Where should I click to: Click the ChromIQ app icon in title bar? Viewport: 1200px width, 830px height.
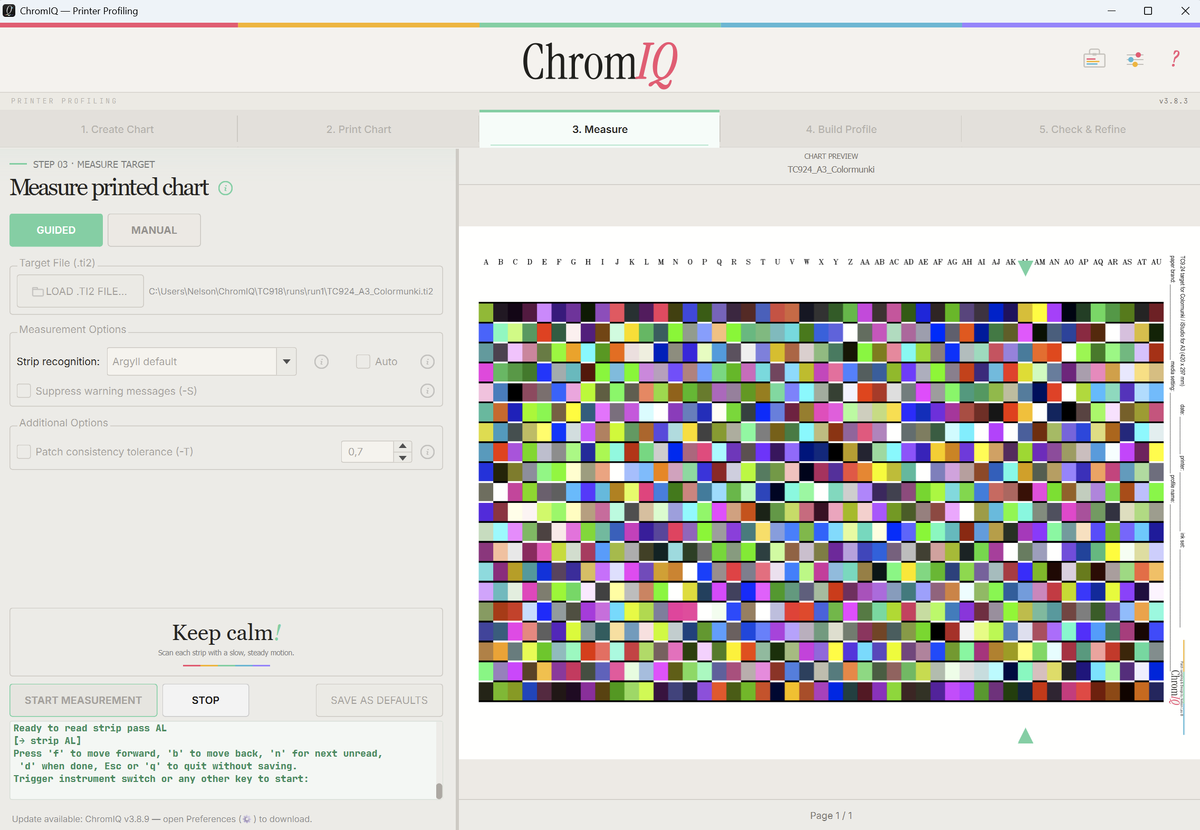pos(9,11)
